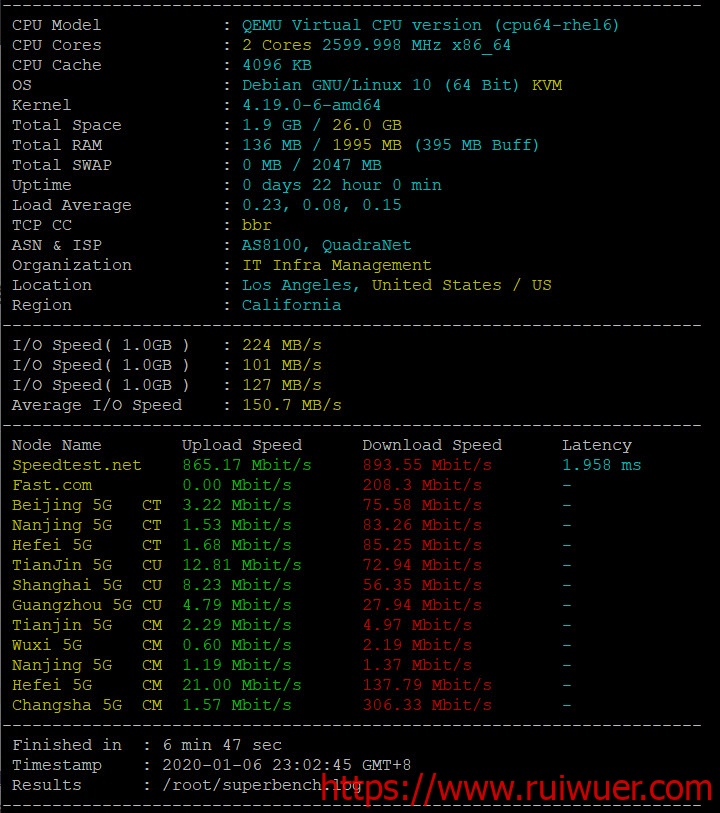Select the IT Infra Management organization text

pyautogui.click(x=336, y=265)
